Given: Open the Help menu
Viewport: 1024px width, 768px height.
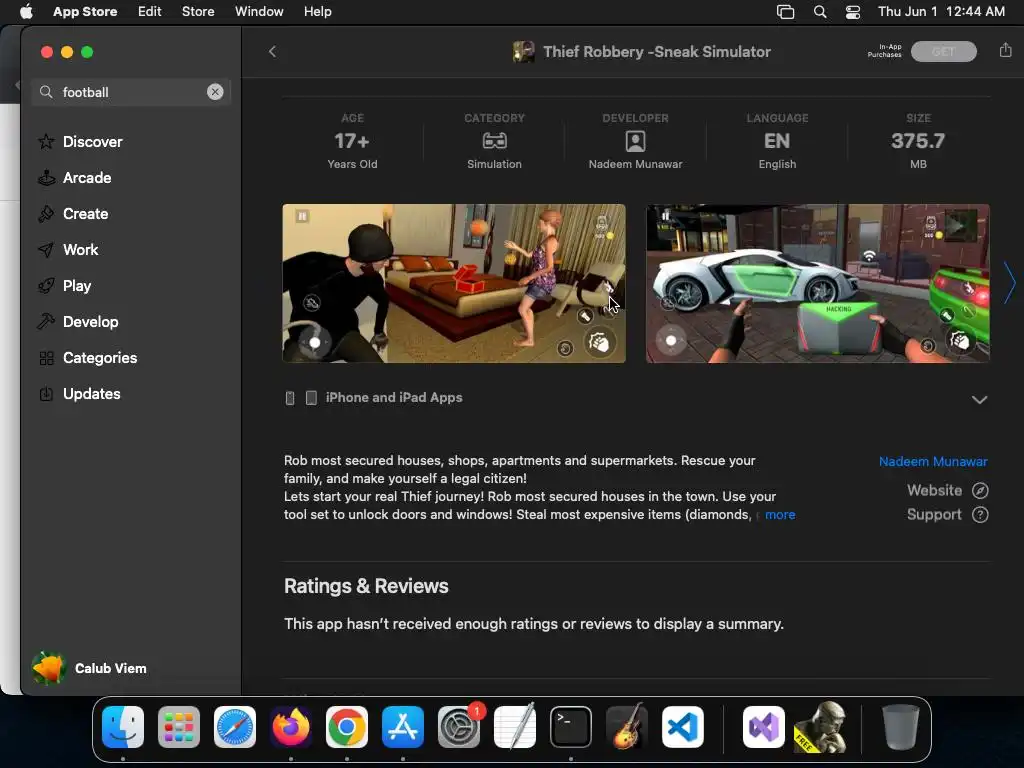Looking at the screenshot, I should pos(317,12).
